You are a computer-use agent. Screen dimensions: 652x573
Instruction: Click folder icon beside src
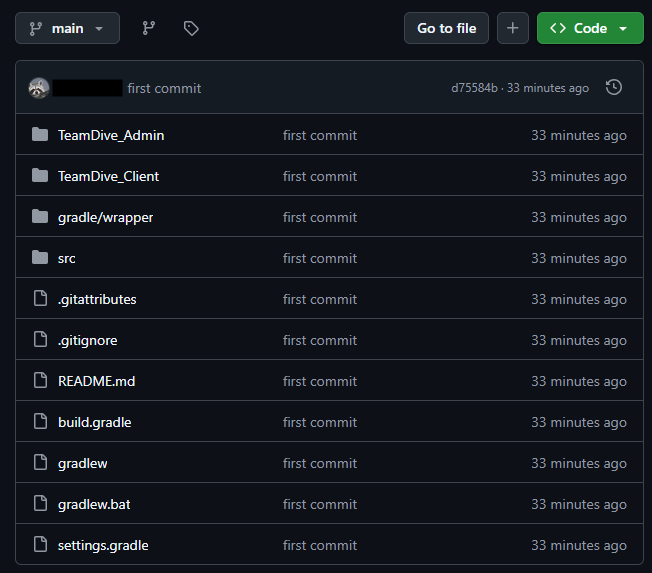40,257
